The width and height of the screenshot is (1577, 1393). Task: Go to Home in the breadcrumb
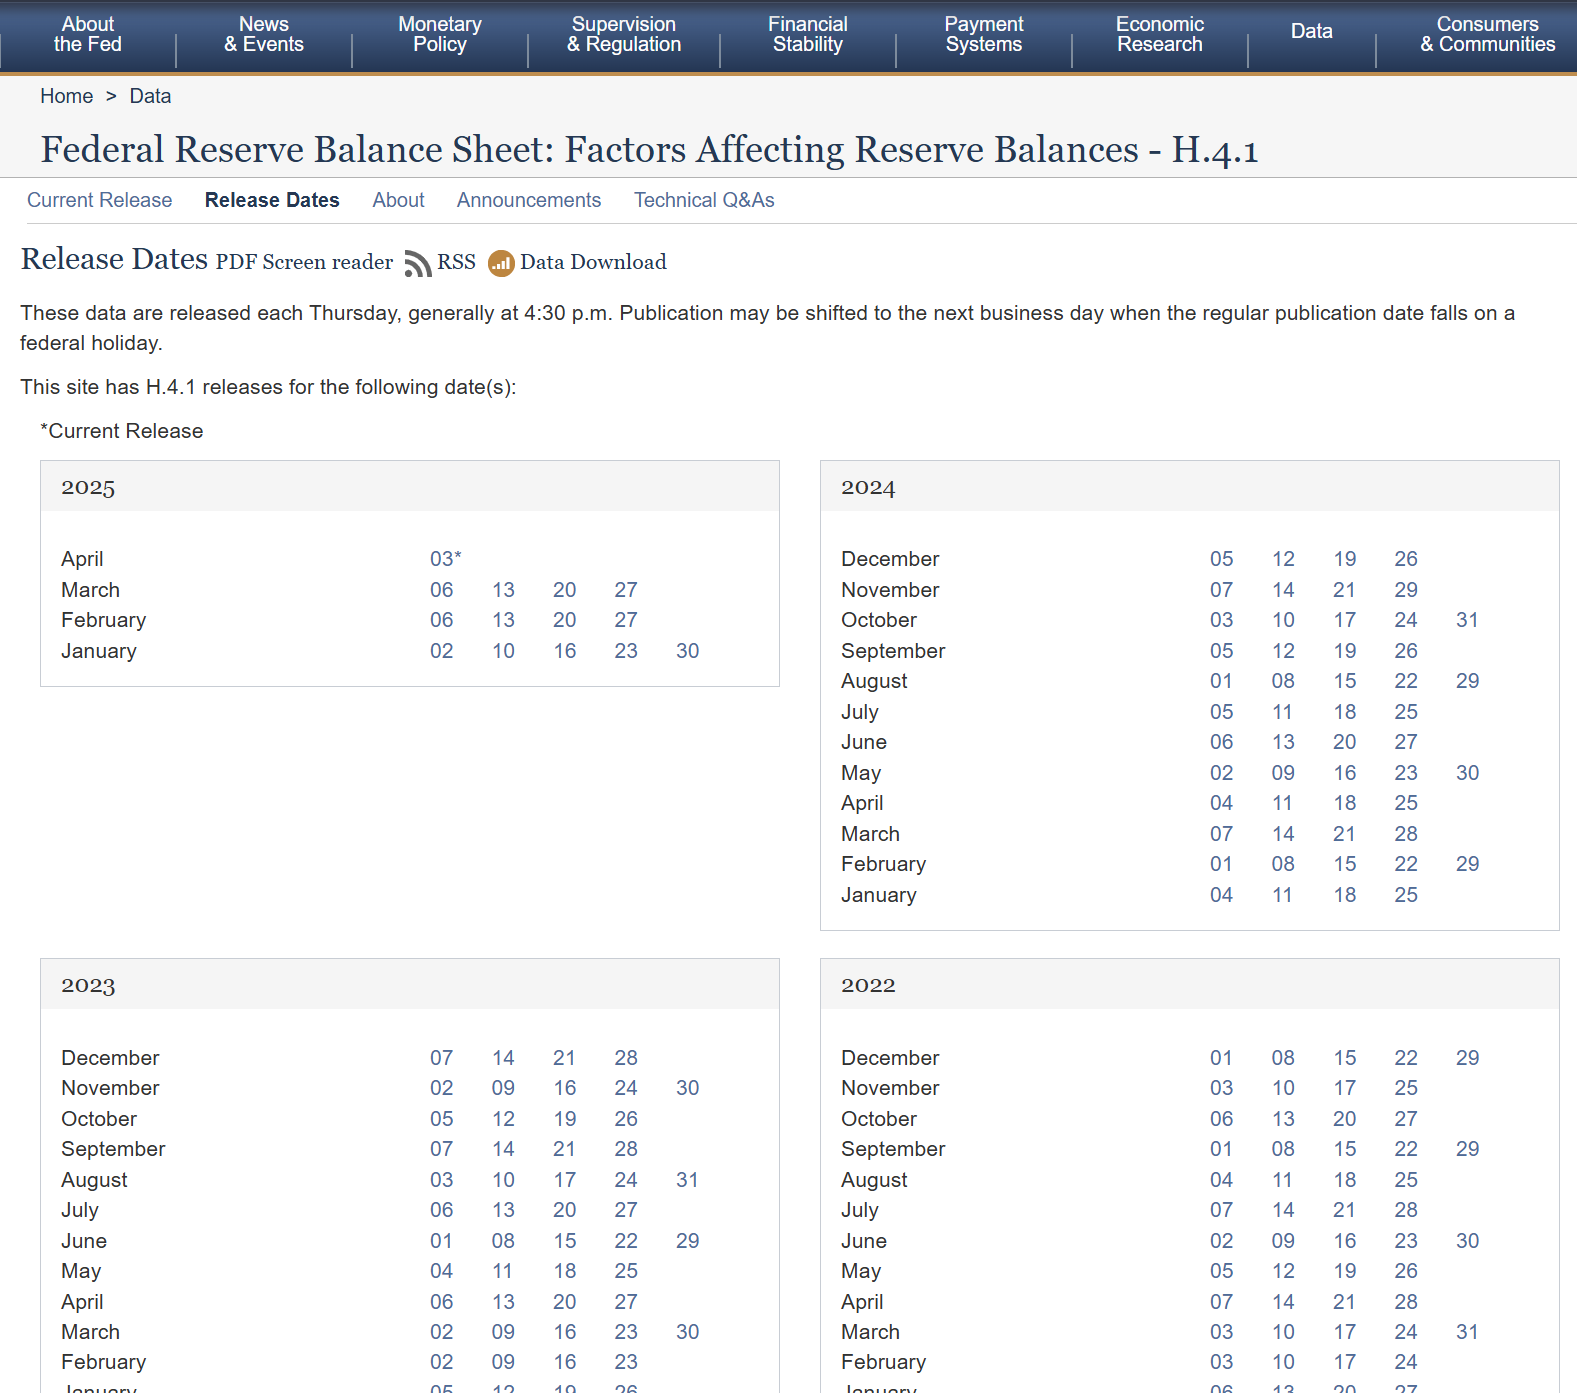(67, 96)
